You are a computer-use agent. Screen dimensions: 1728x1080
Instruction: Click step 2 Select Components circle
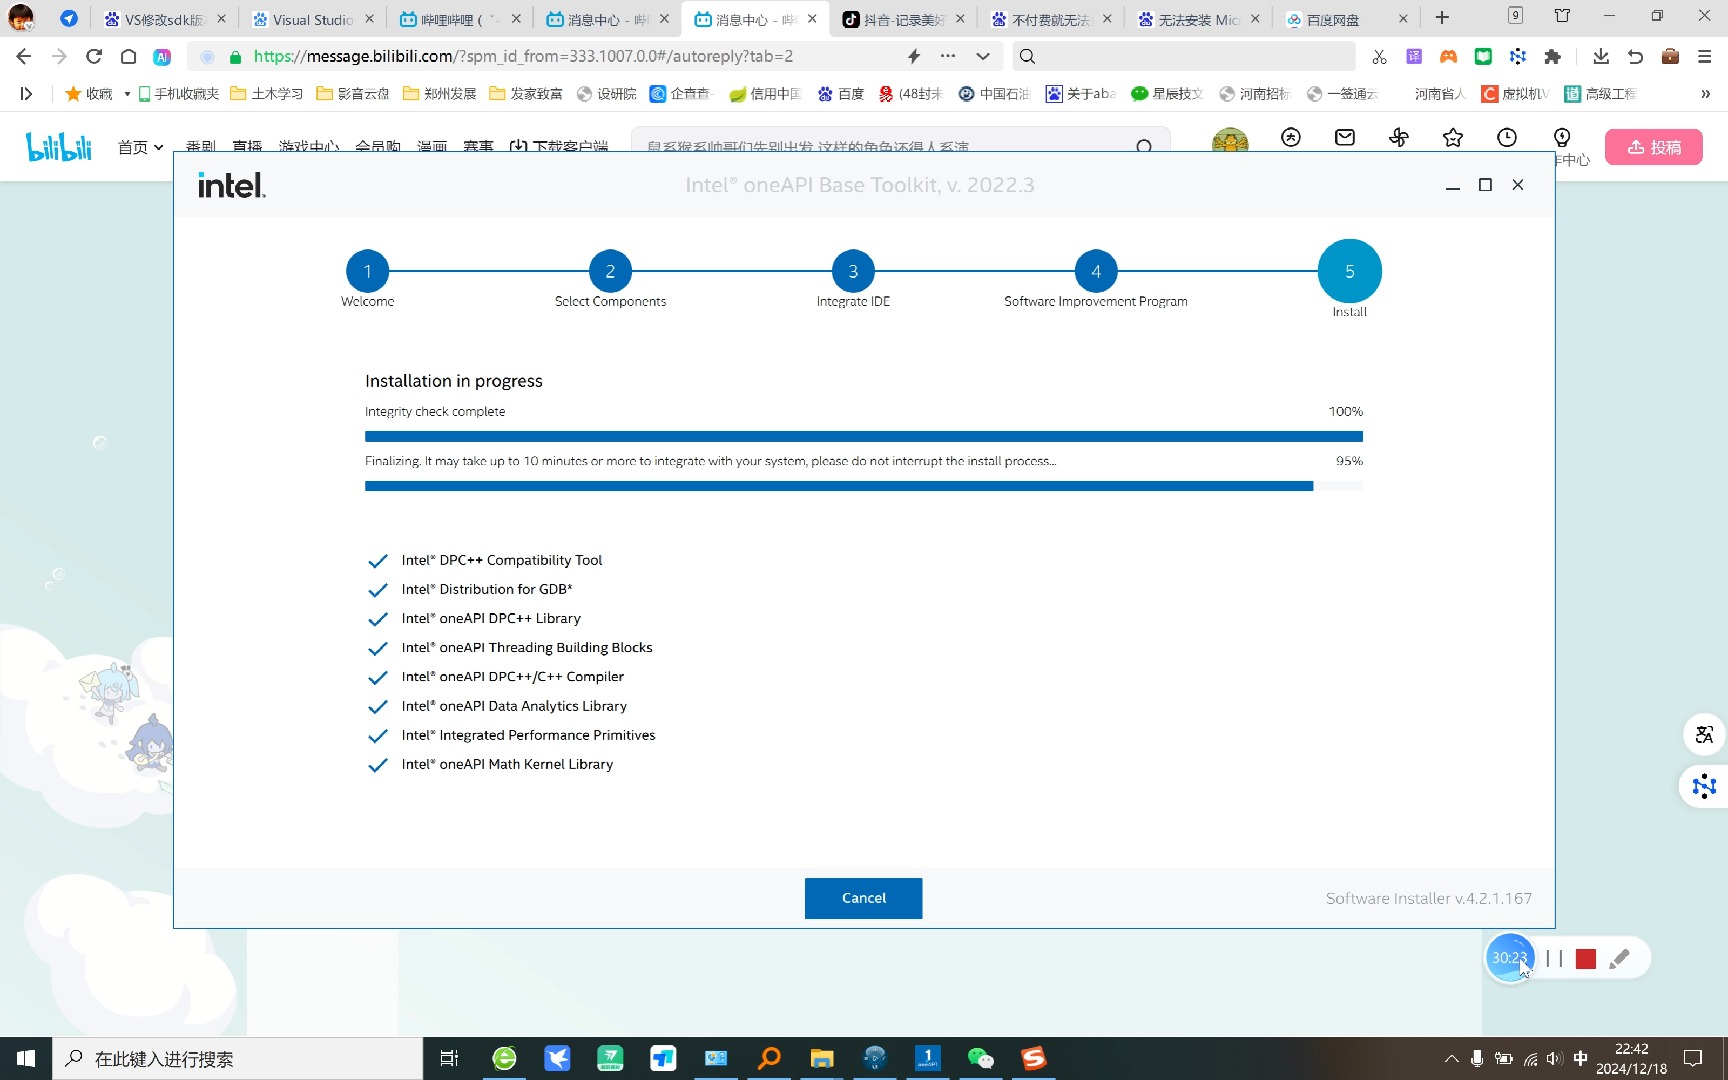point(610,271)
